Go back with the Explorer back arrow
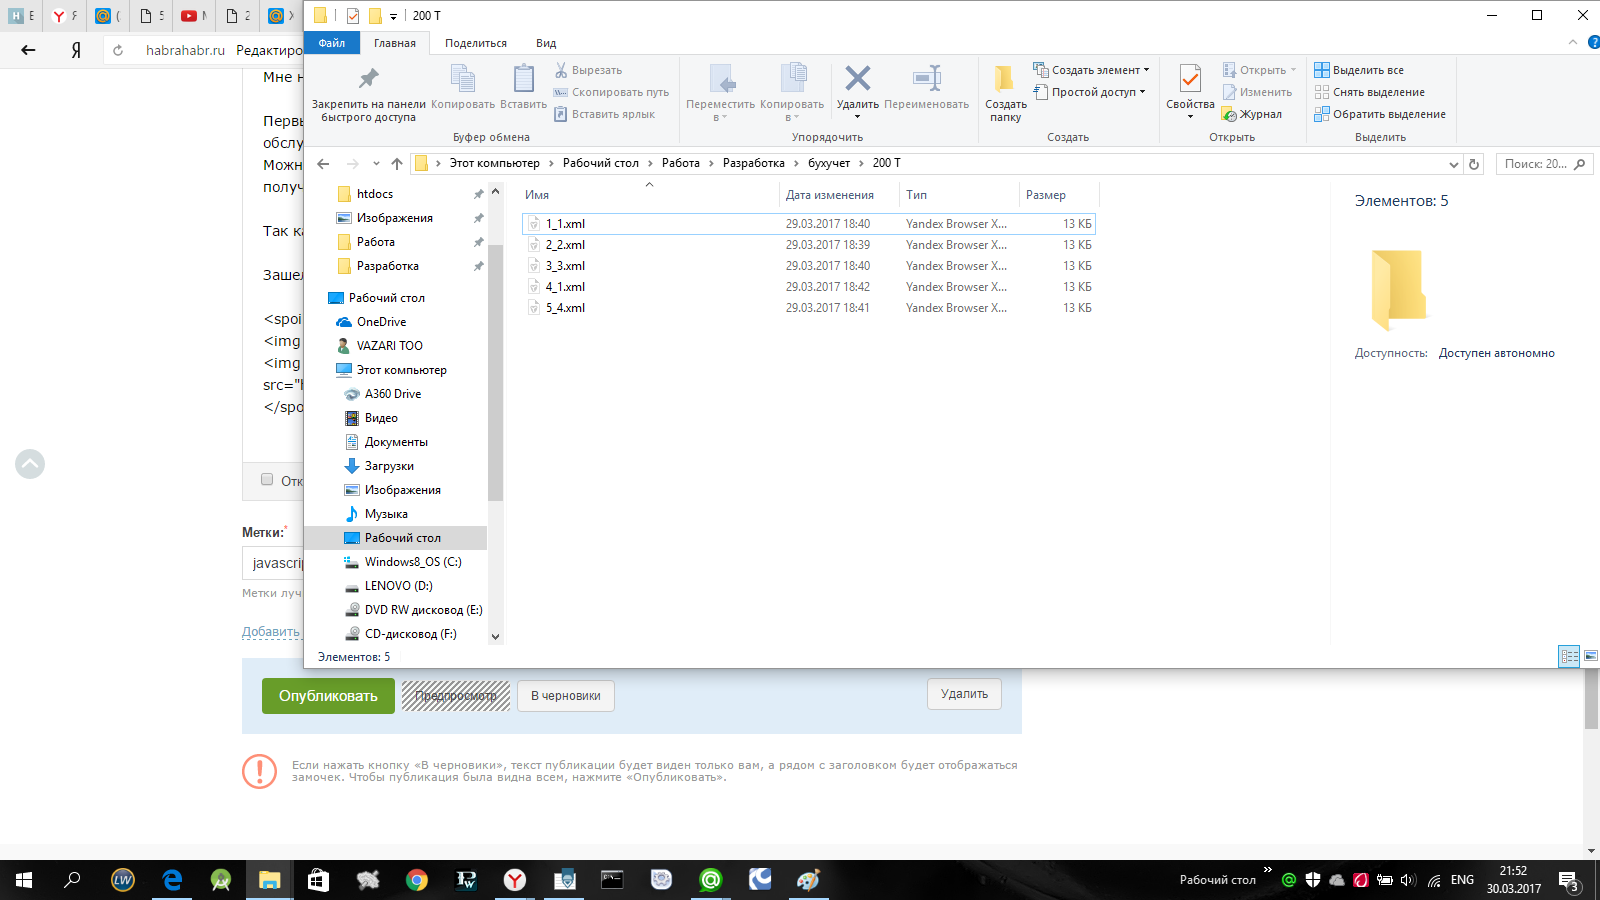 pyautogui.click(x=323, y=164)
